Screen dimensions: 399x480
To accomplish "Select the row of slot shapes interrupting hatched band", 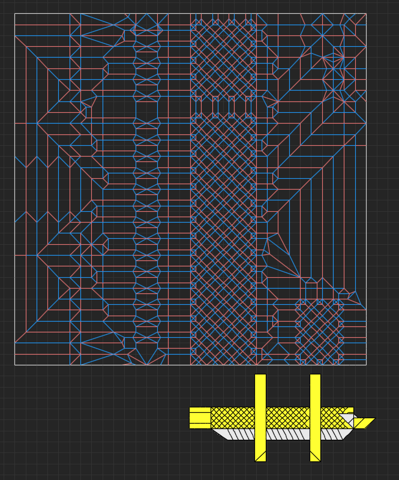I will (x=224, y=106).
